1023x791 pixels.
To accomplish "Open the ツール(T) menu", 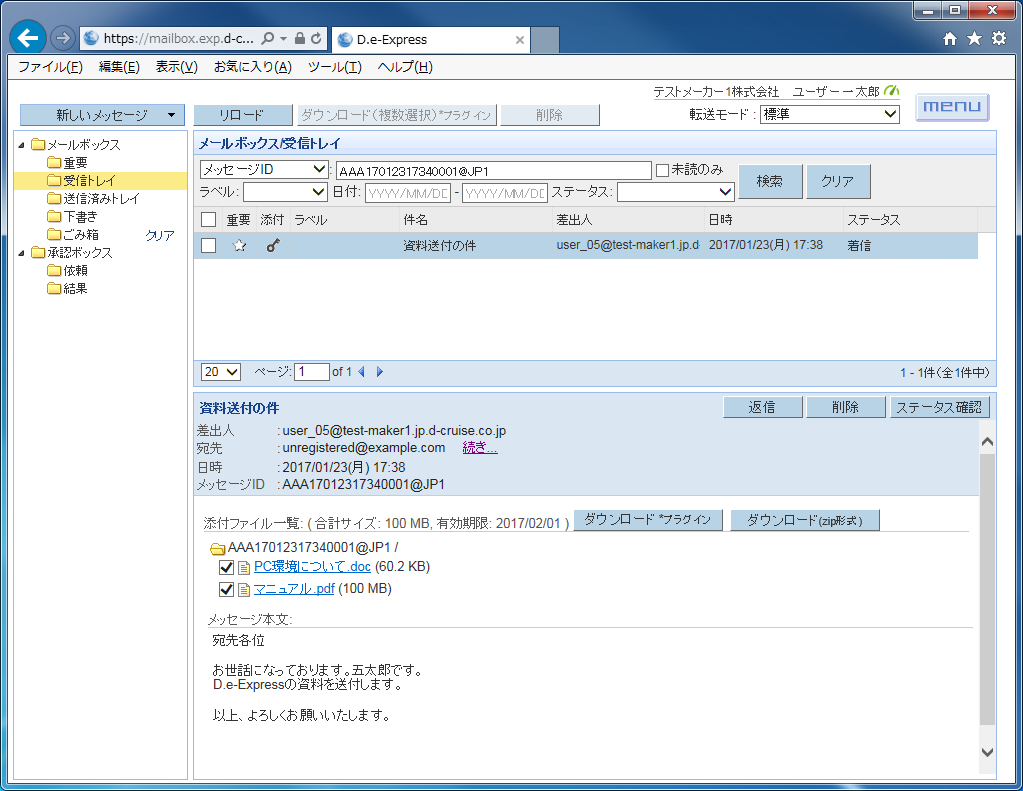I will (334, 67).
